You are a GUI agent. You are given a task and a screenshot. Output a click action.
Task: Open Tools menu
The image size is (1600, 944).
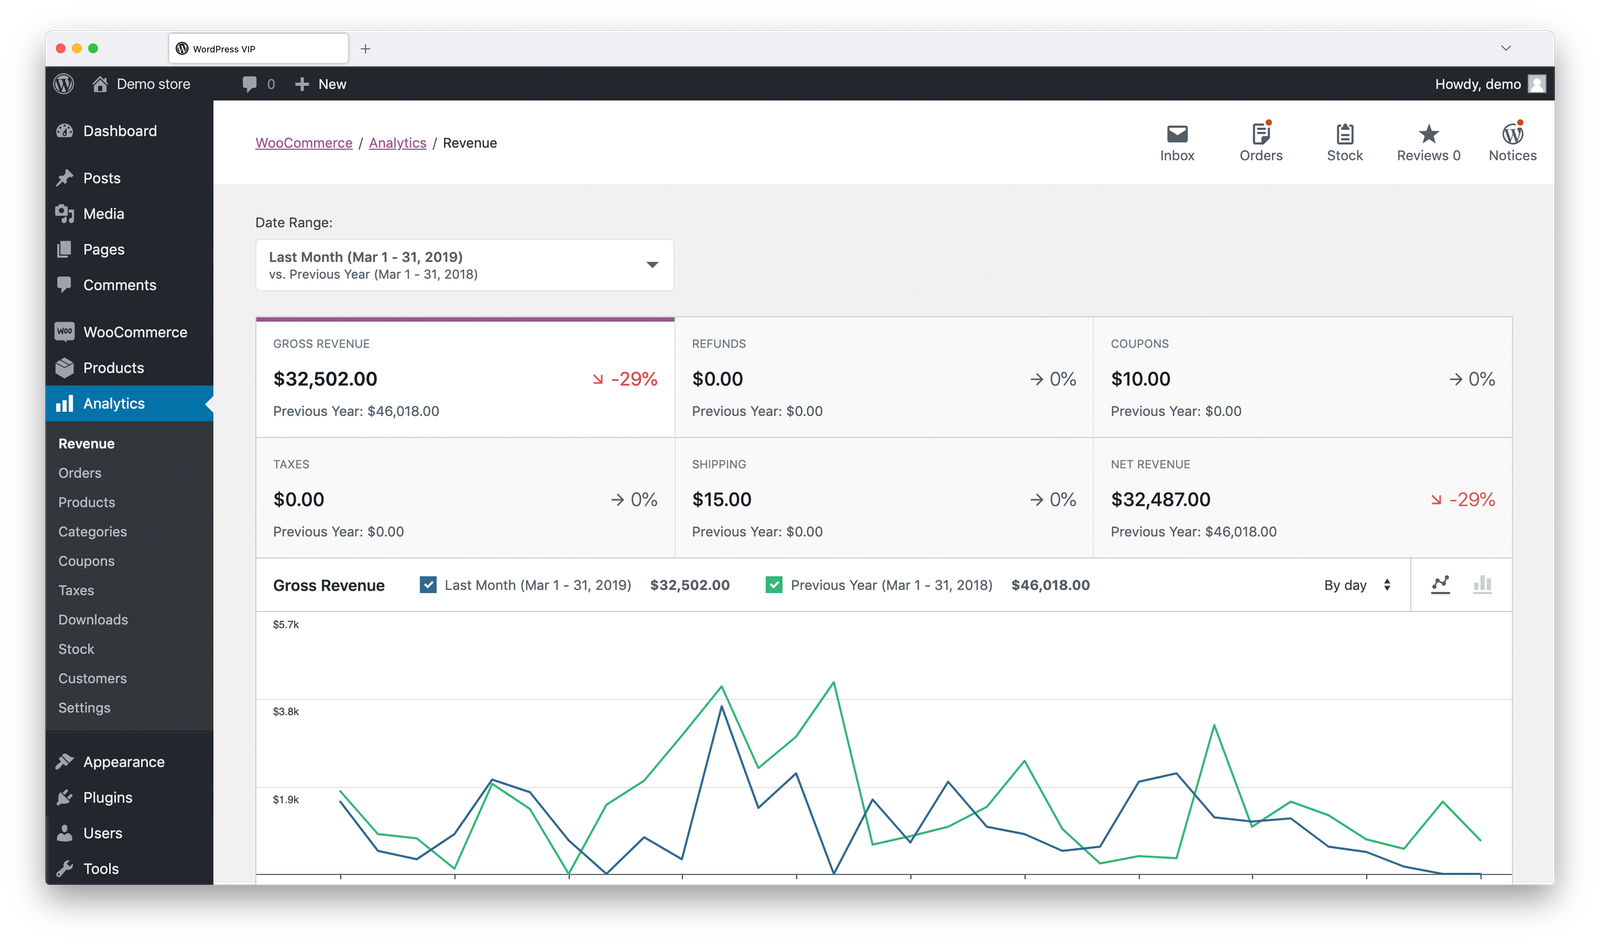(129, 869)
